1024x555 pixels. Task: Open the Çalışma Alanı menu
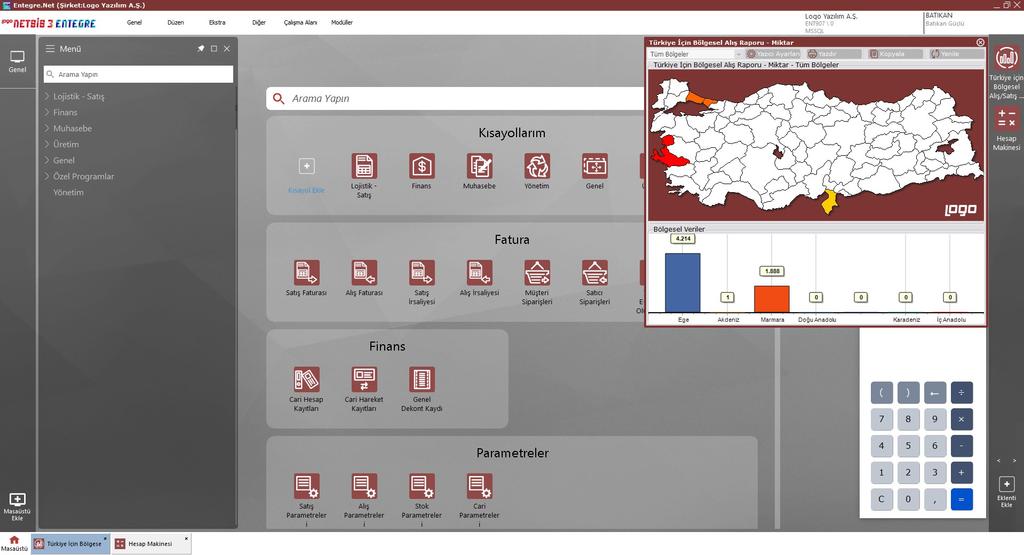click(x=300, y=22)
